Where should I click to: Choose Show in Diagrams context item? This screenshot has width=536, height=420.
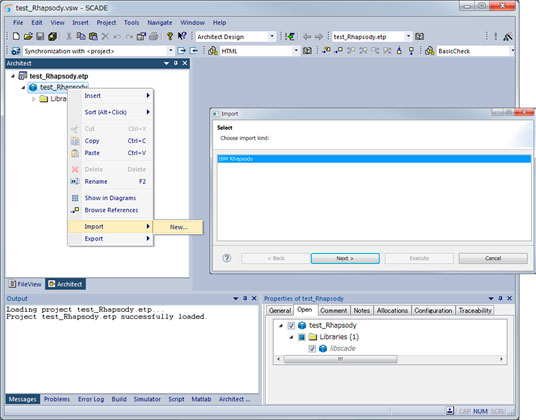pyautogui.click(x=110, y=198)
